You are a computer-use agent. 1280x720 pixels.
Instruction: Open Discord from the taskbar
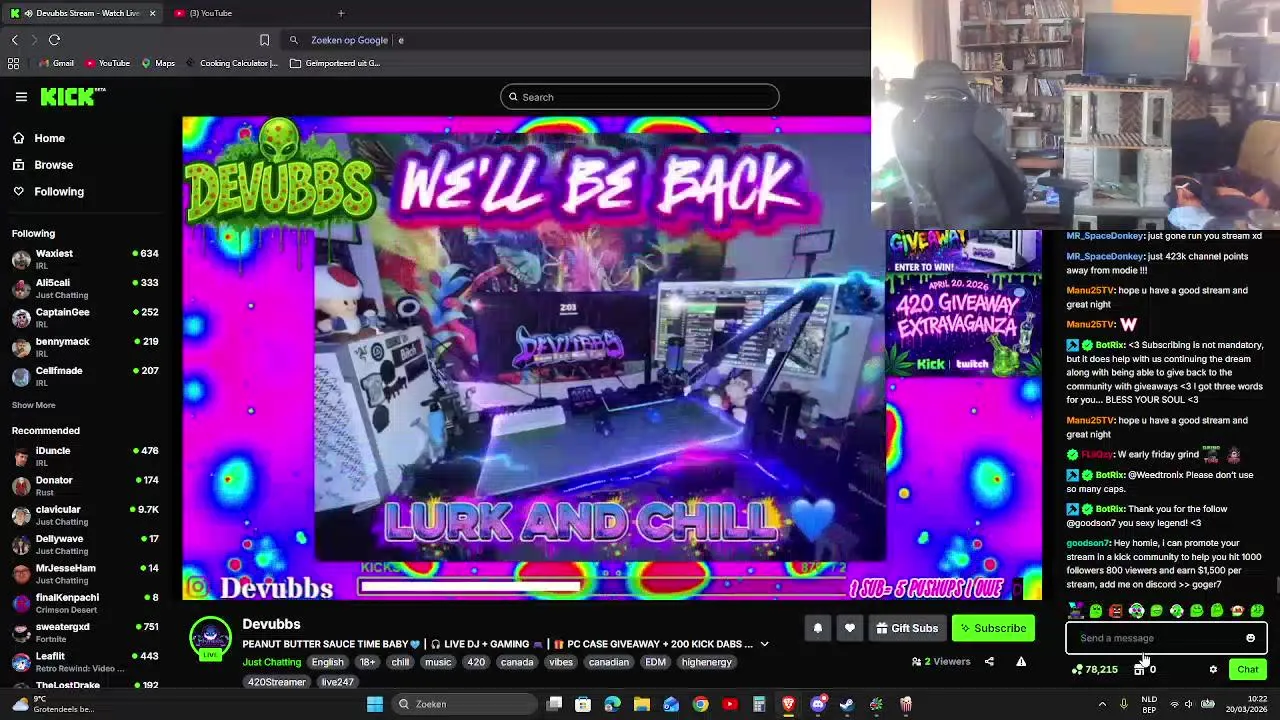point(818,704)
